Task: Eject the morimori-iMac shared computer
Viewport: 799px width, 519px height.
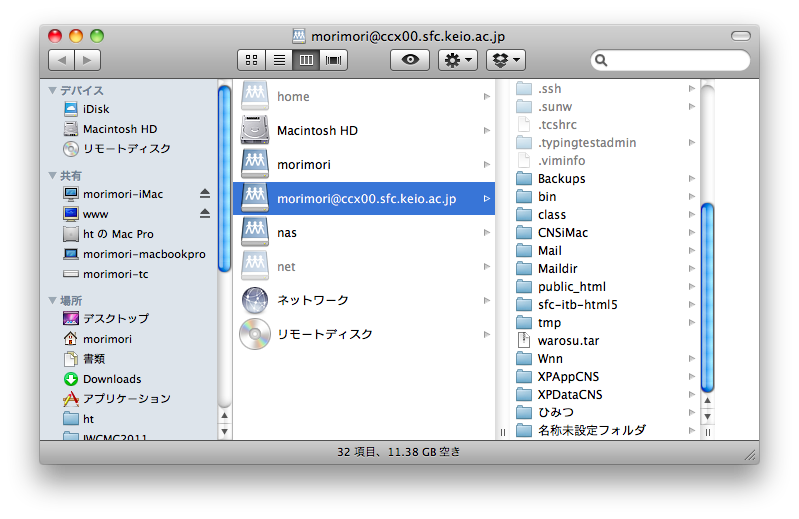Action: point(205,193)
